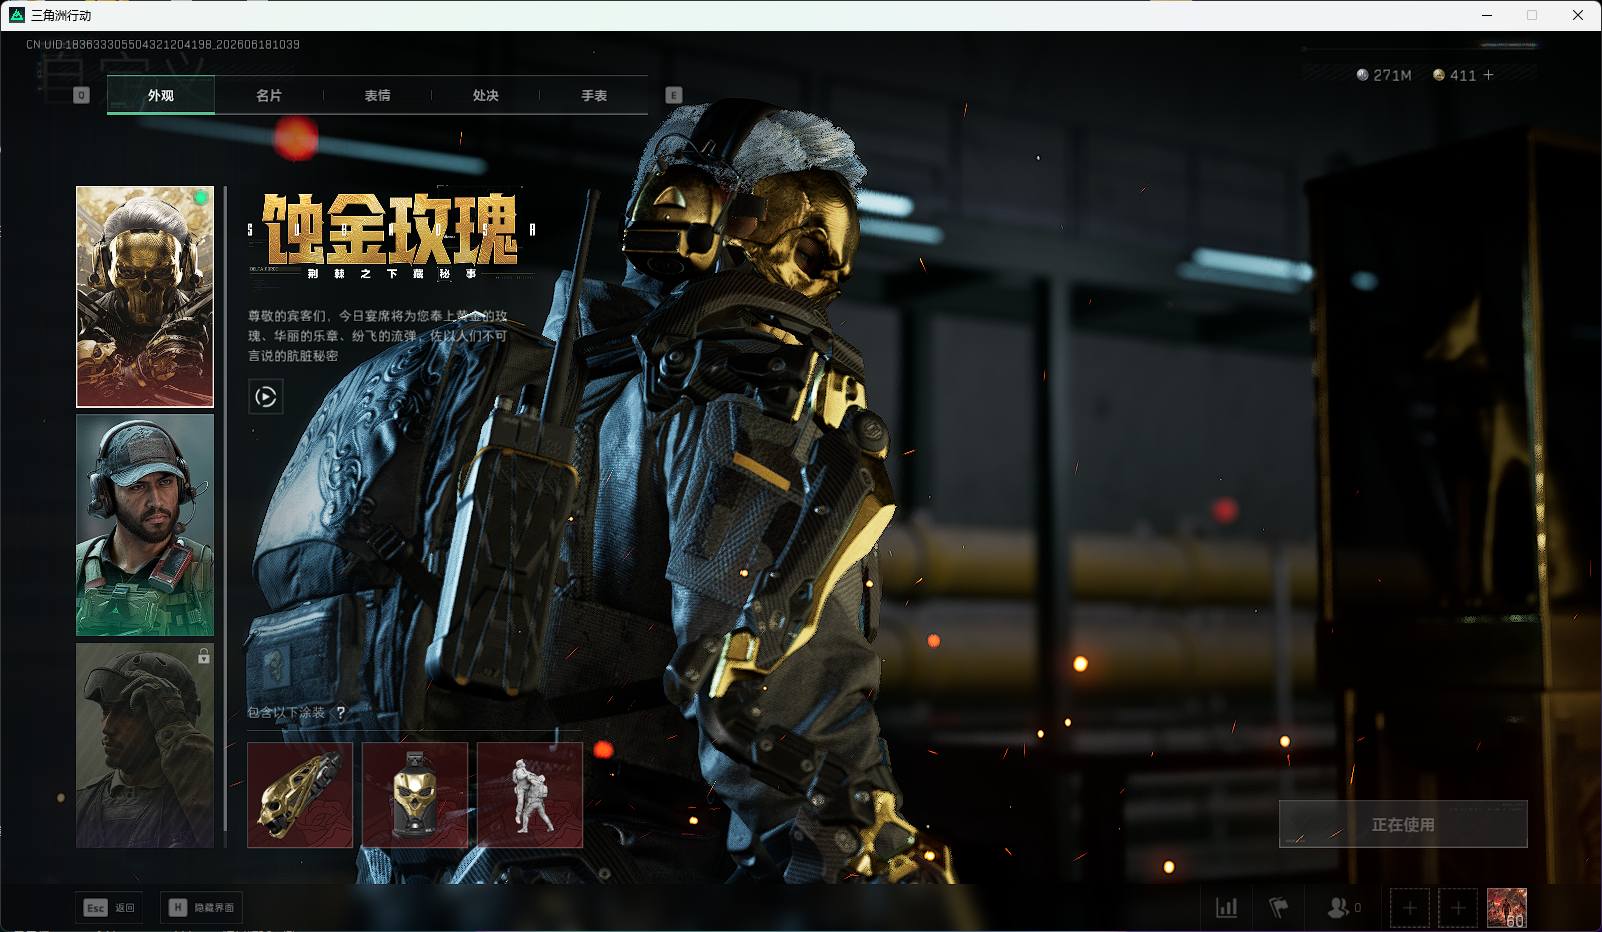
Task: Click the plus to add 411 currency
Action: tap(1488, 75)
